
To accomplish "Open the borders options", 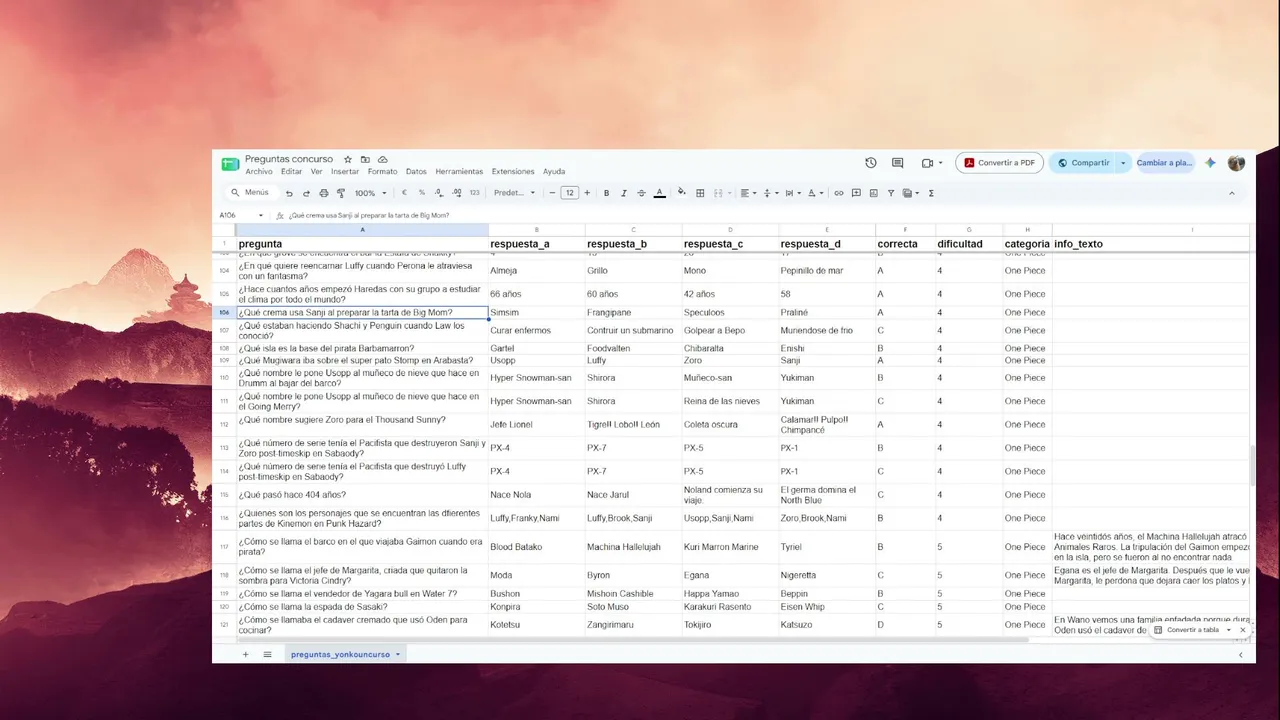I will (x=700, y=193).
